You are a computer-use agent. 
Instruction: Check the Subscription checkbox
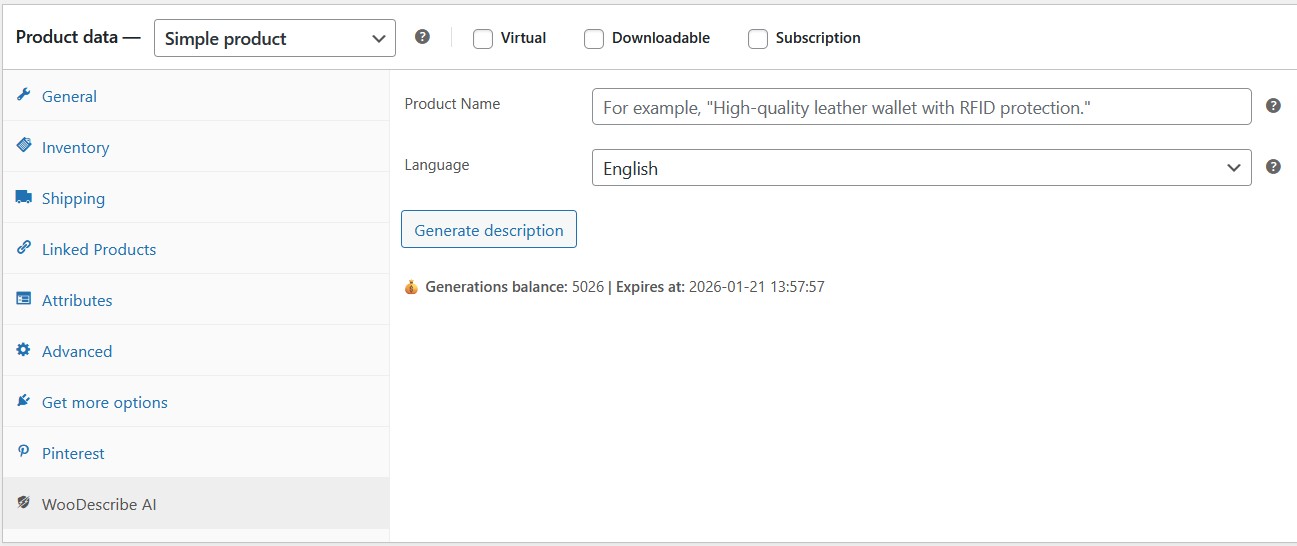click(x=758, y=39)
